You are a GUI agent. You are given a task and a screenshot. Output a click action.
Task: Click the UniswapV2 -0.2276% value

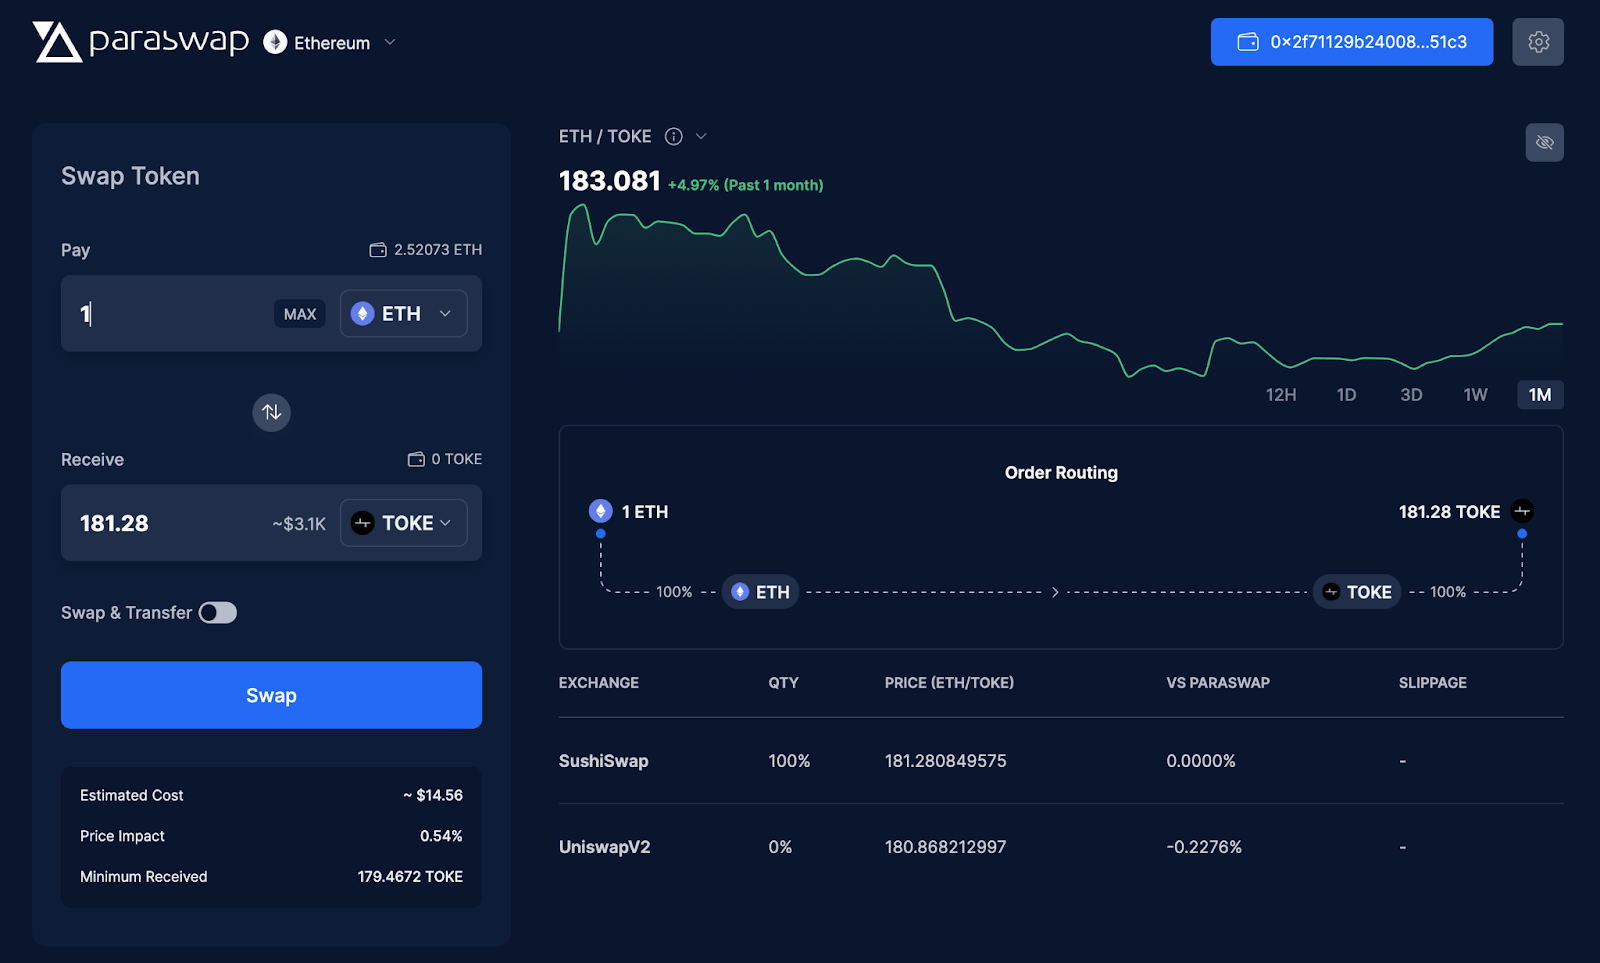pyautogui.click(x=1204, y=847)
